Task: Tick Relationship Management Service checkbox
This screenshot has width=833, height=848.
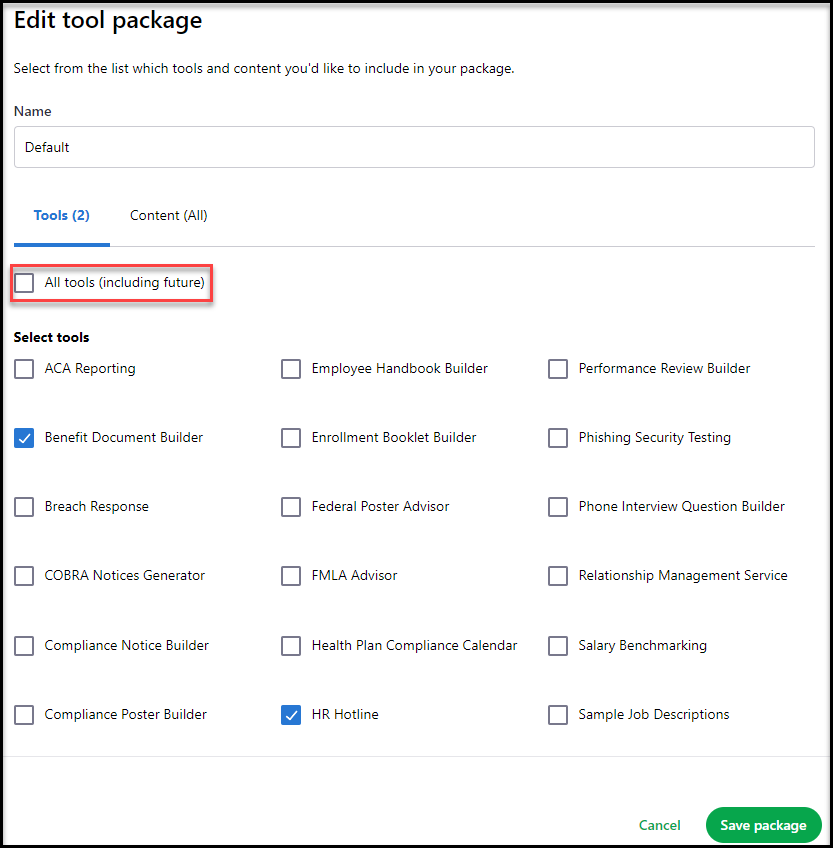Action: 558,576
